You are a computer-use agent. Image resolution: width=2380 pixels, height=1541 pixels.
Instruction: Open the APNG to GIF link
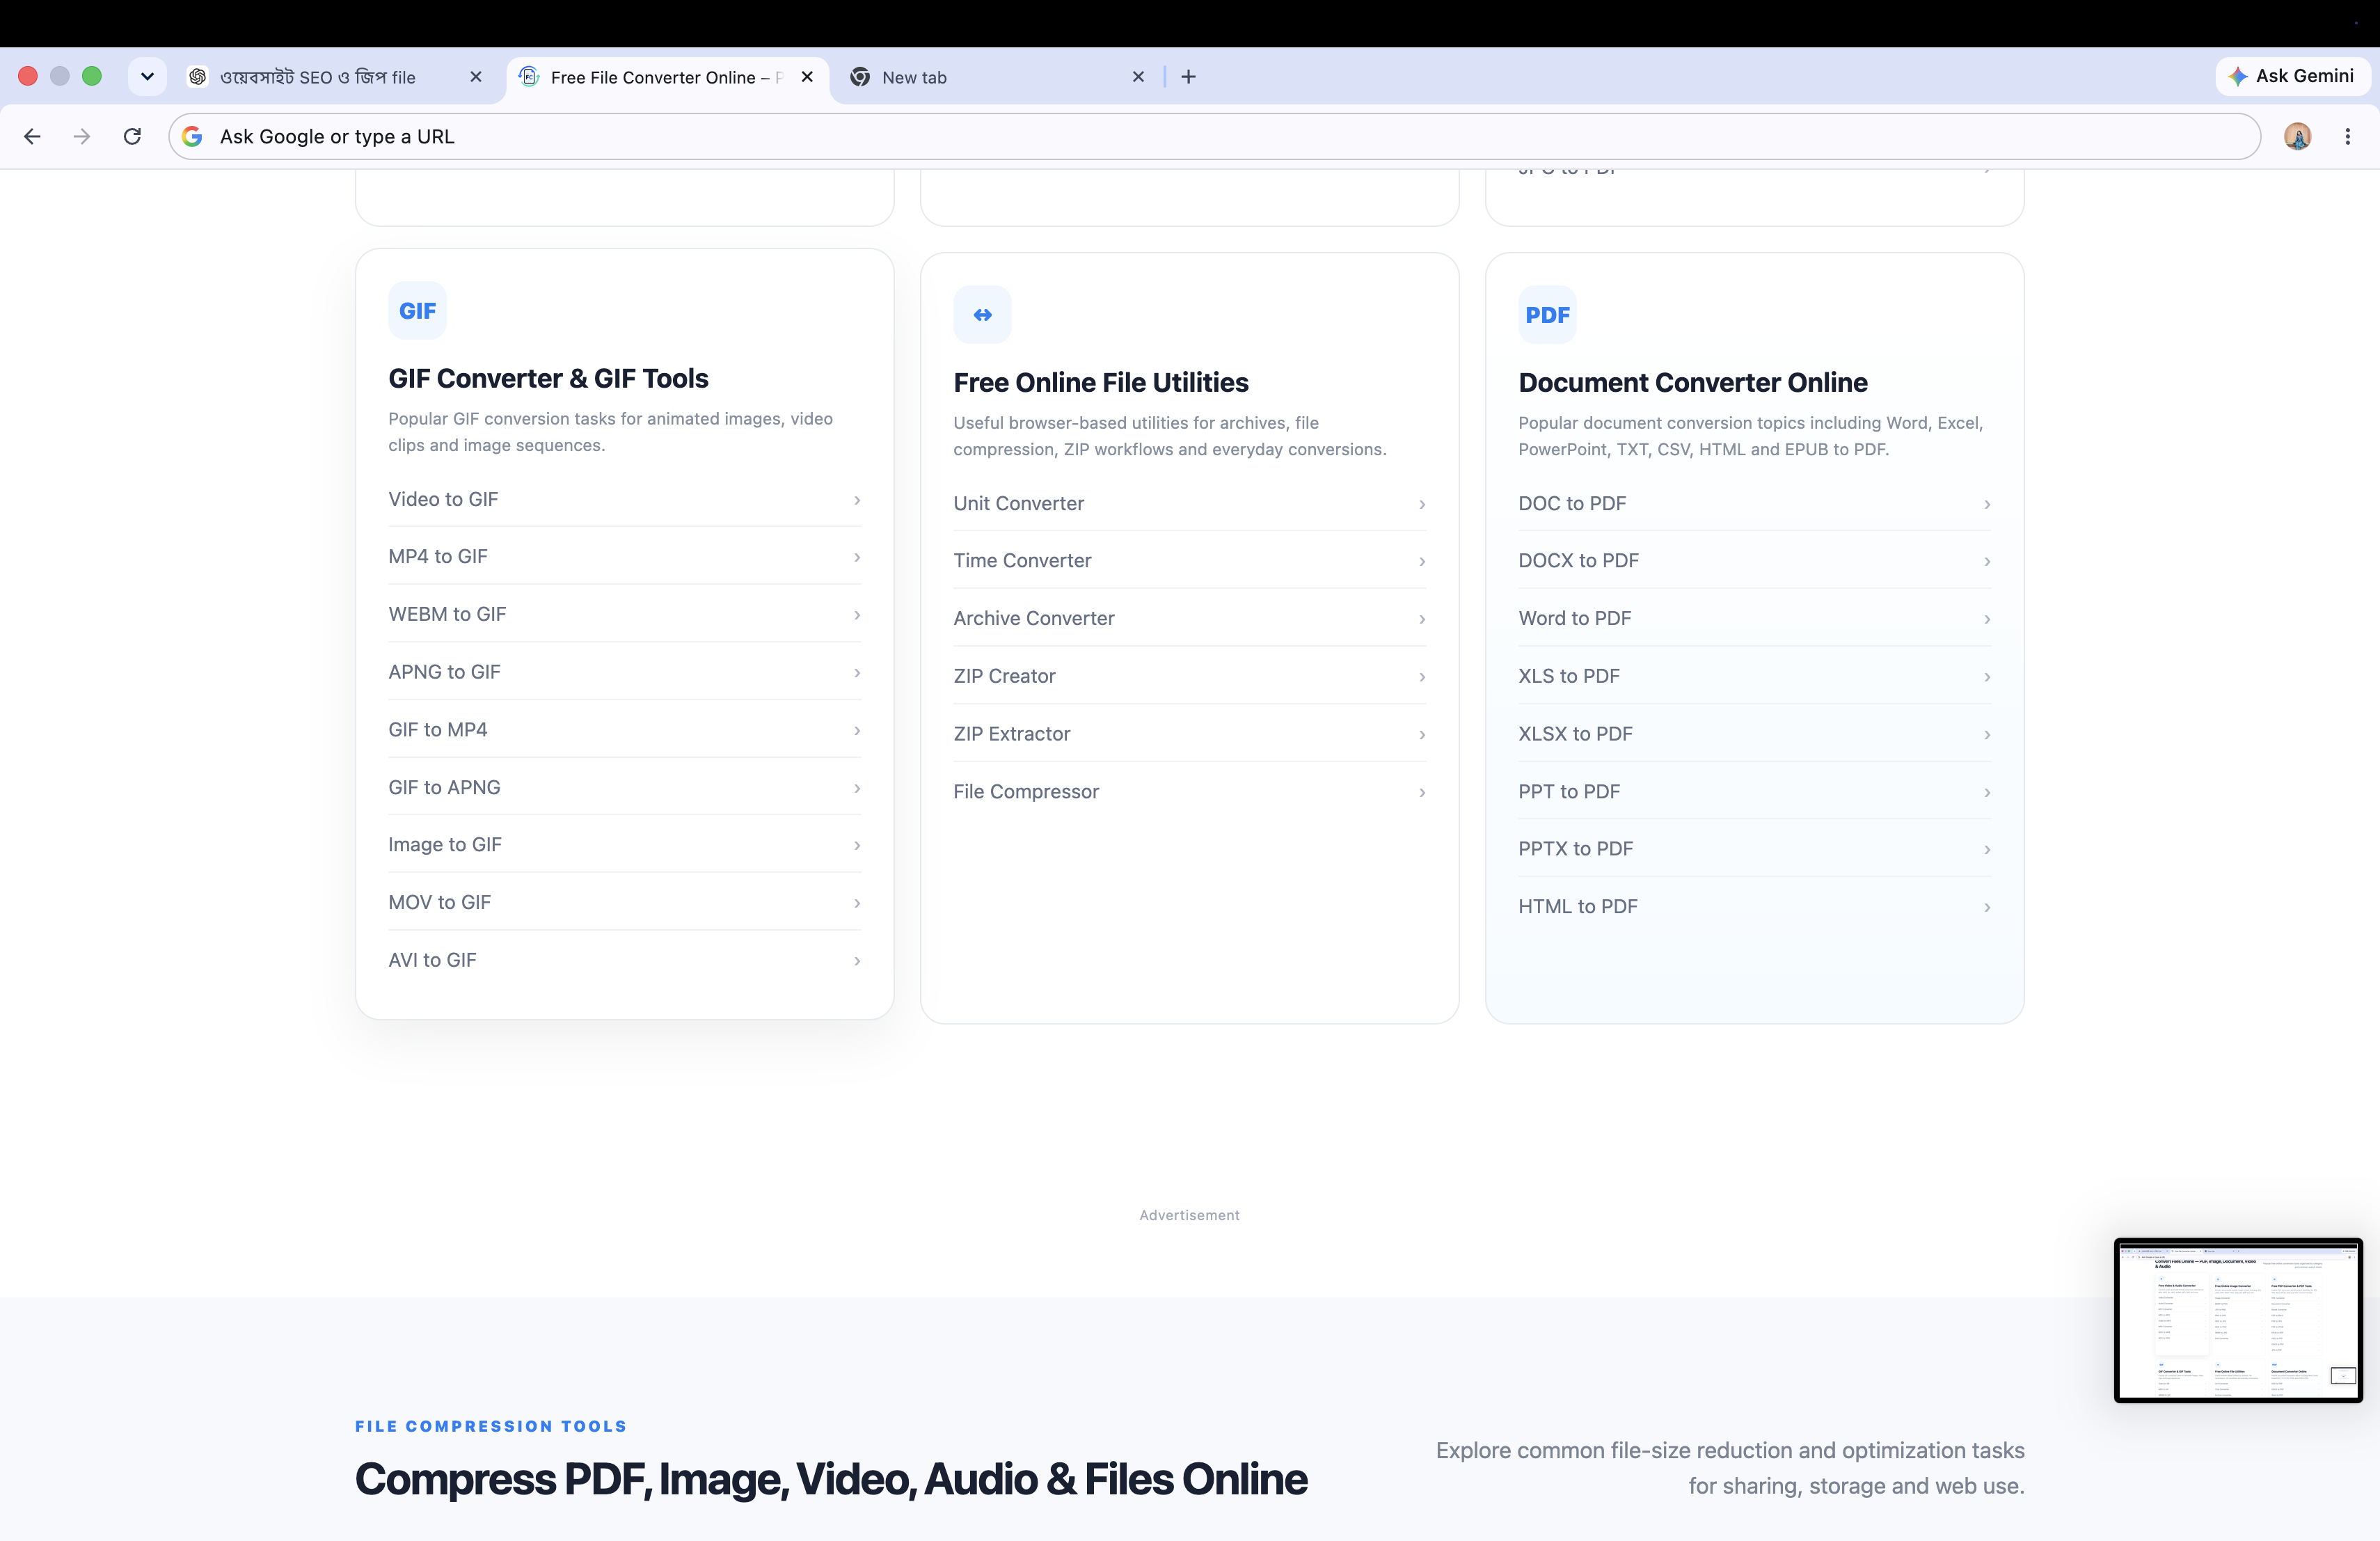[x=624, y=672]
